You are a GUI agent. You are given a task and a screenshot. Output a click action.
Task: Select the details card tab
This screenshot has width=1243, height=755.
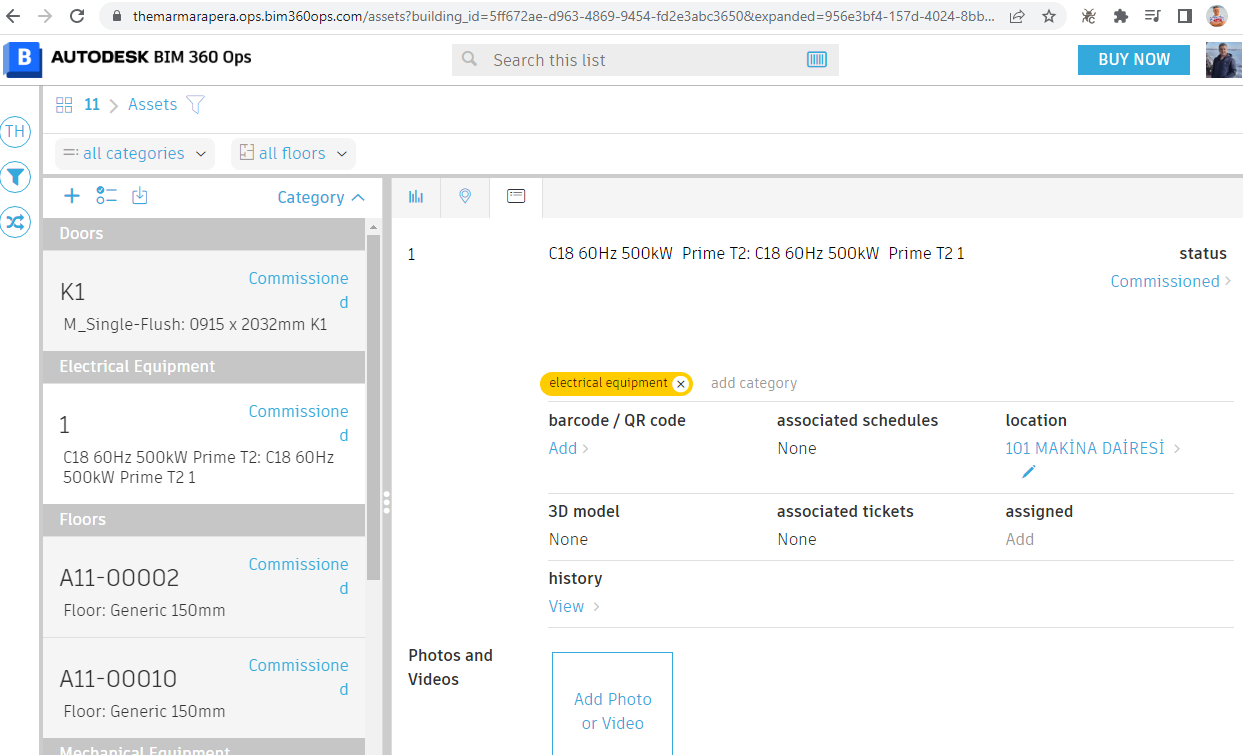(515, 197)
